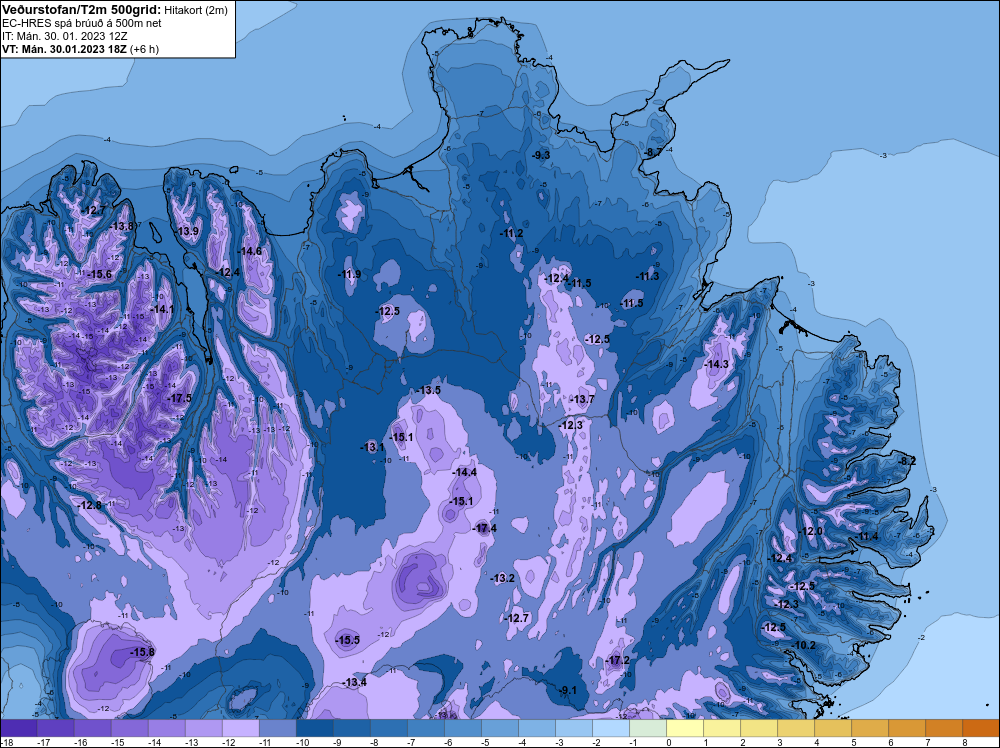Select legend swatch between -12 and -11

point(240,728)
